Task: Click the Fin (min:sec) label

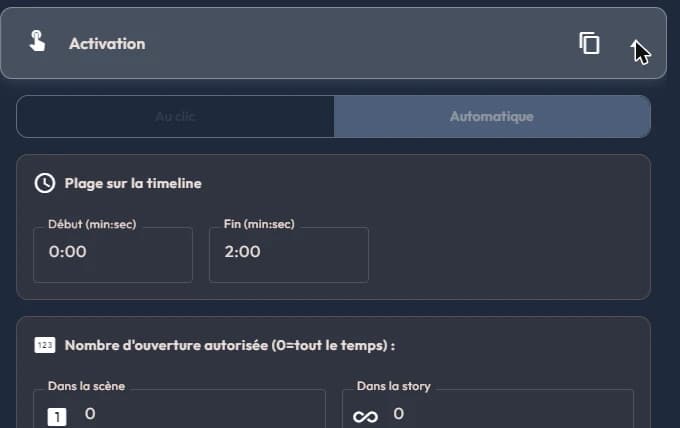Action: click(x=259, y=224)
